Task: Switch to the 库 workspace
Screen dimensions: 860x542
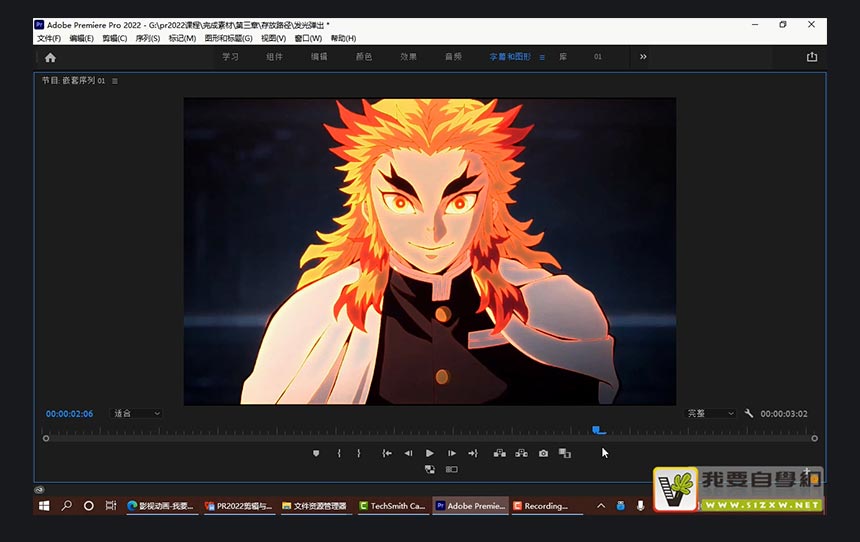Action: 563,57
